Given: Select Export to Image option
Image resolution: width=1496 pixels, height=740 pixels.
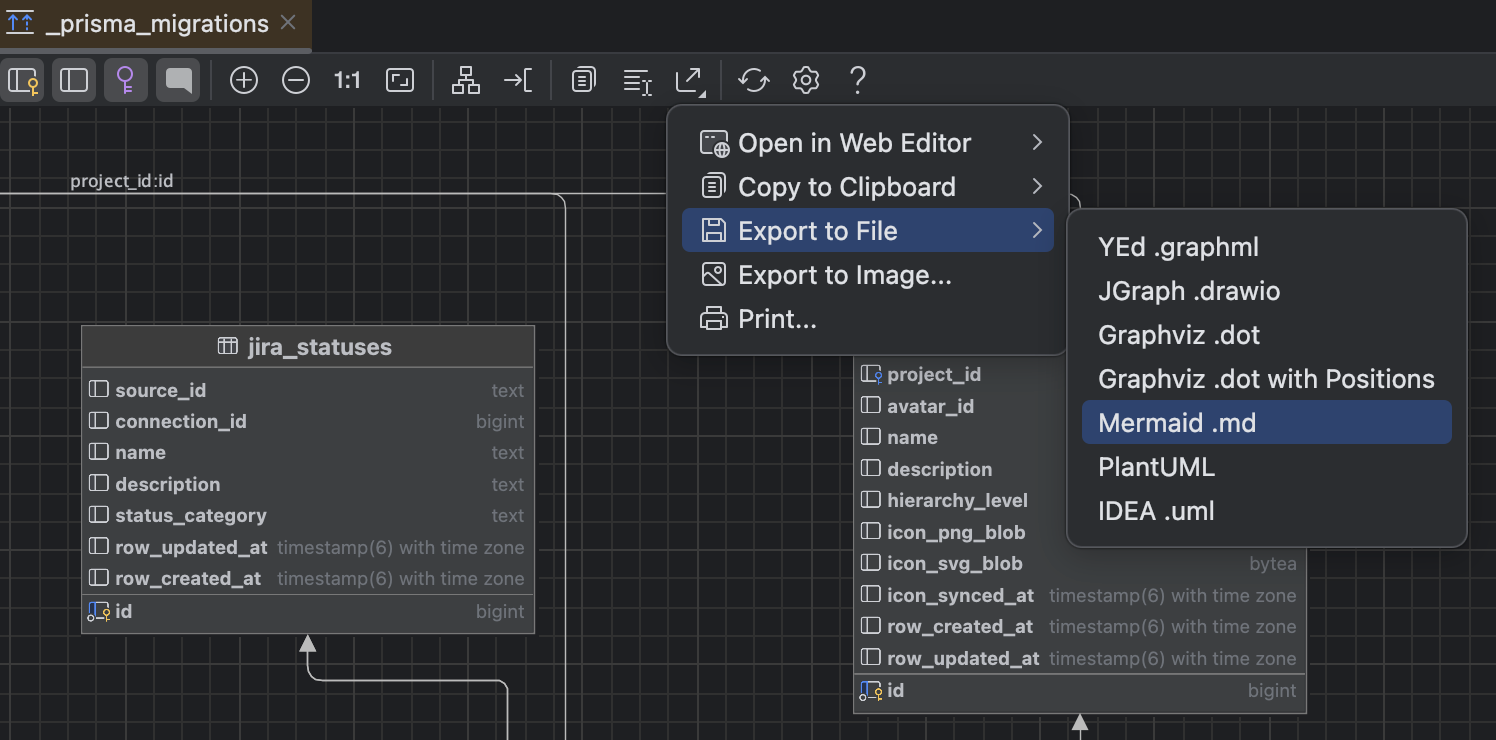Looking at the screenshot, I should point(844,275).
